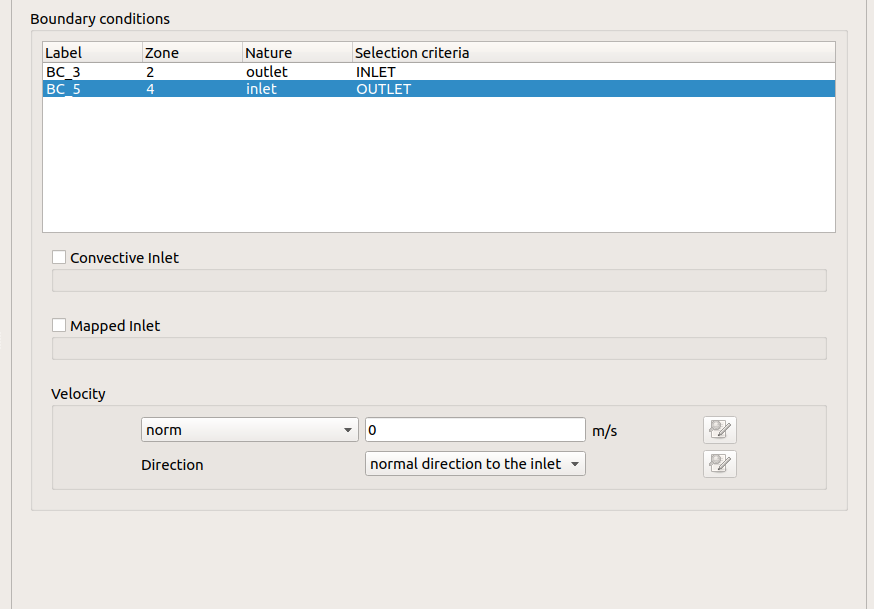Click INLET selection criteria for BC_3
The image size is (874, 609).
click(376, 72)
